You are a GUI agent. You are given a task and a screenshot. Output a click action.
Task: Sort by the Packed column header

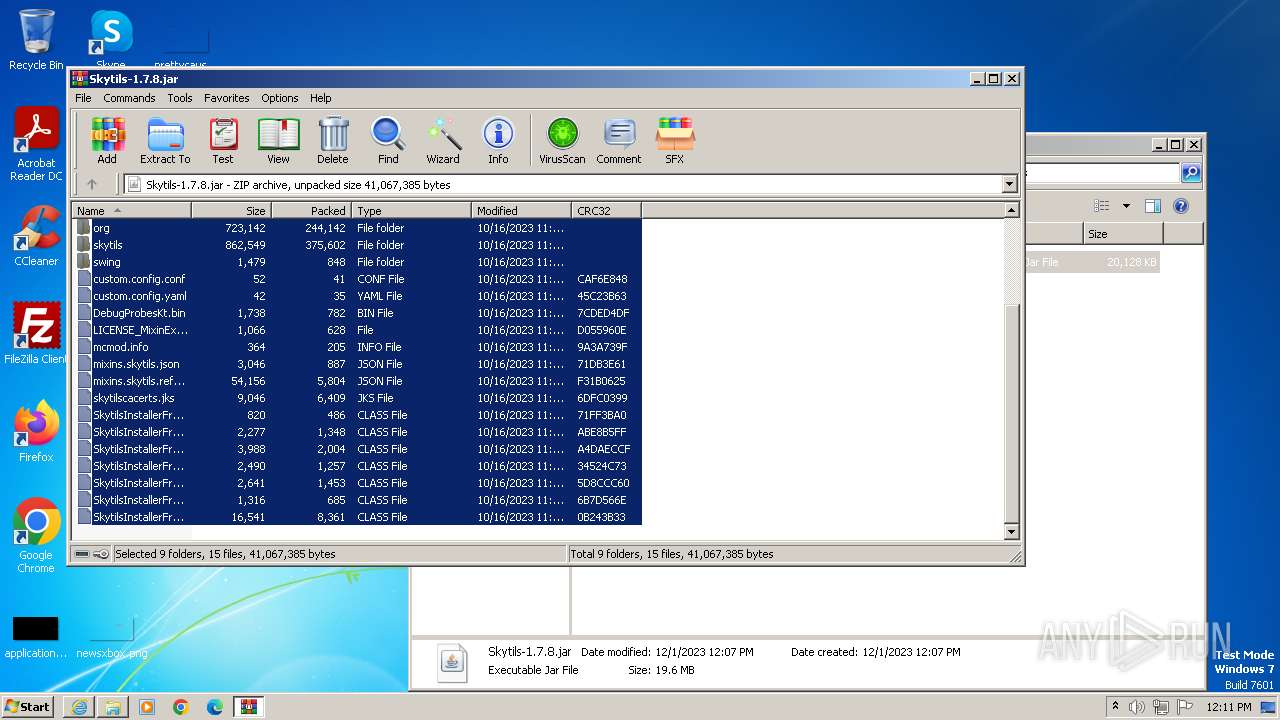click(311, 210)
